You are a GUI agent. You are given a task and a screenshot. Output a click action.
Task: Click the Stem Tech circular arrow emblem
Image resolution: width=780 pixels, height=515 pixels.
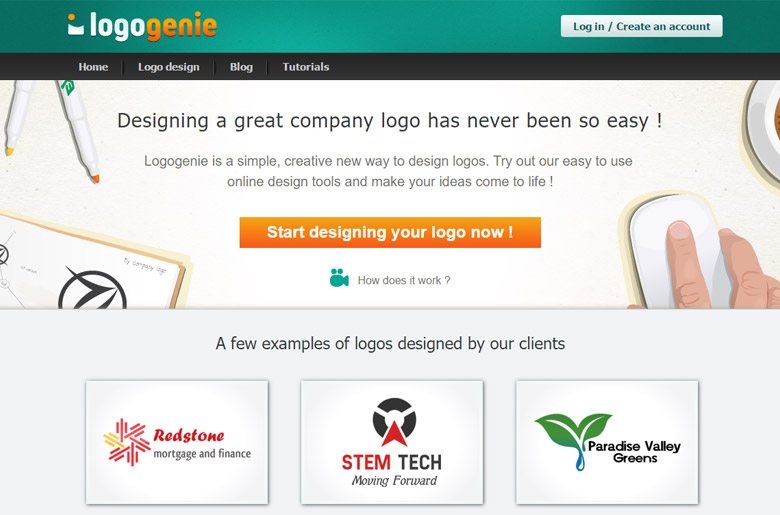[394, 422]
